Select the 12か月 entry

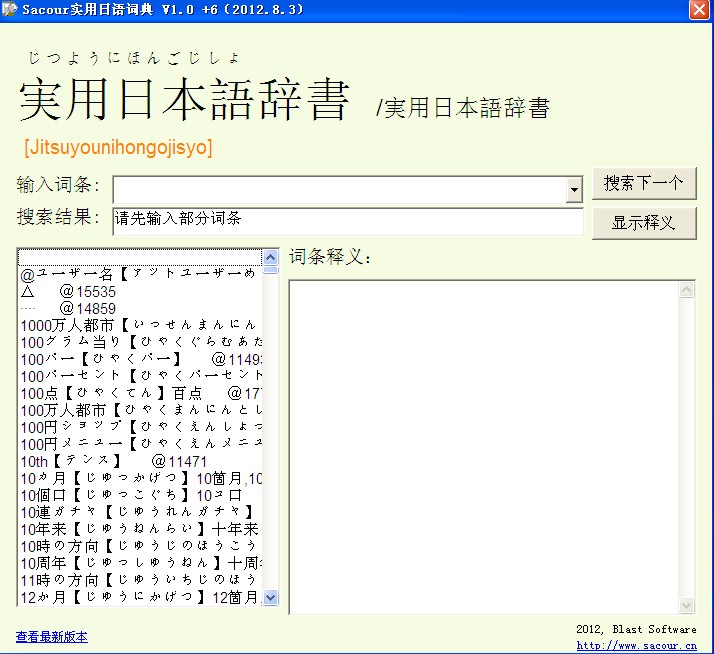[140, 597]
